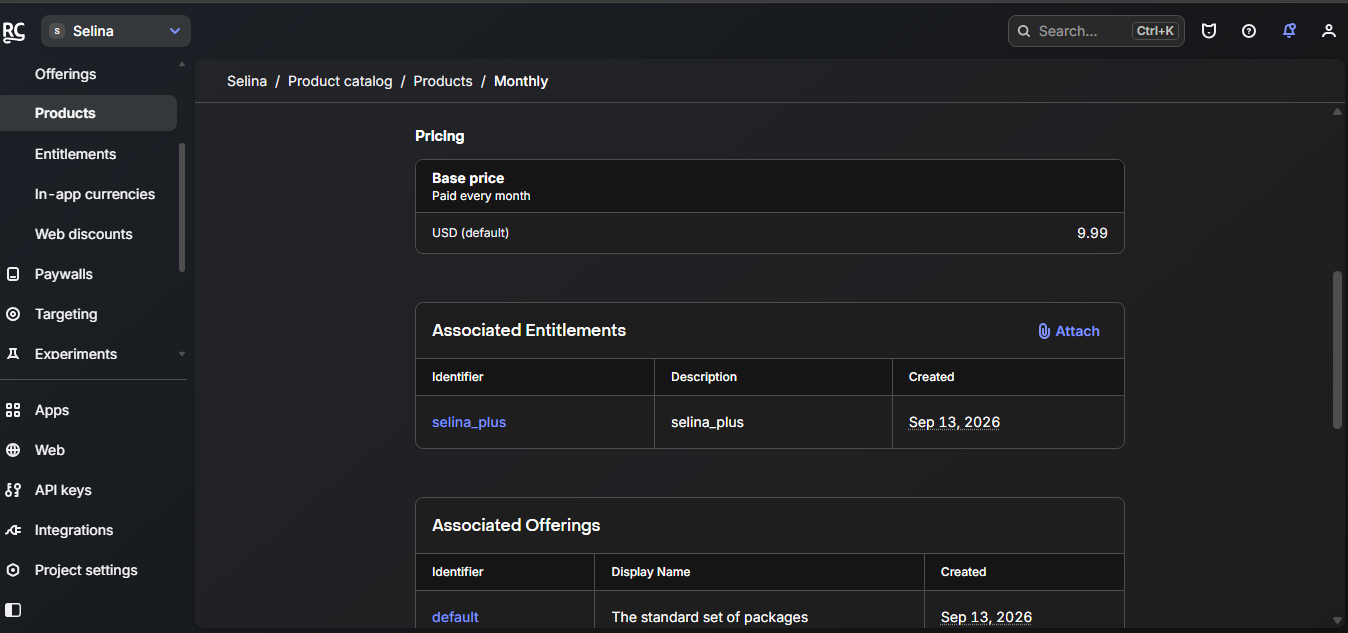Click the Experiments flask icon
This screenshot has width=1348, height=633.
coord(13,354)
